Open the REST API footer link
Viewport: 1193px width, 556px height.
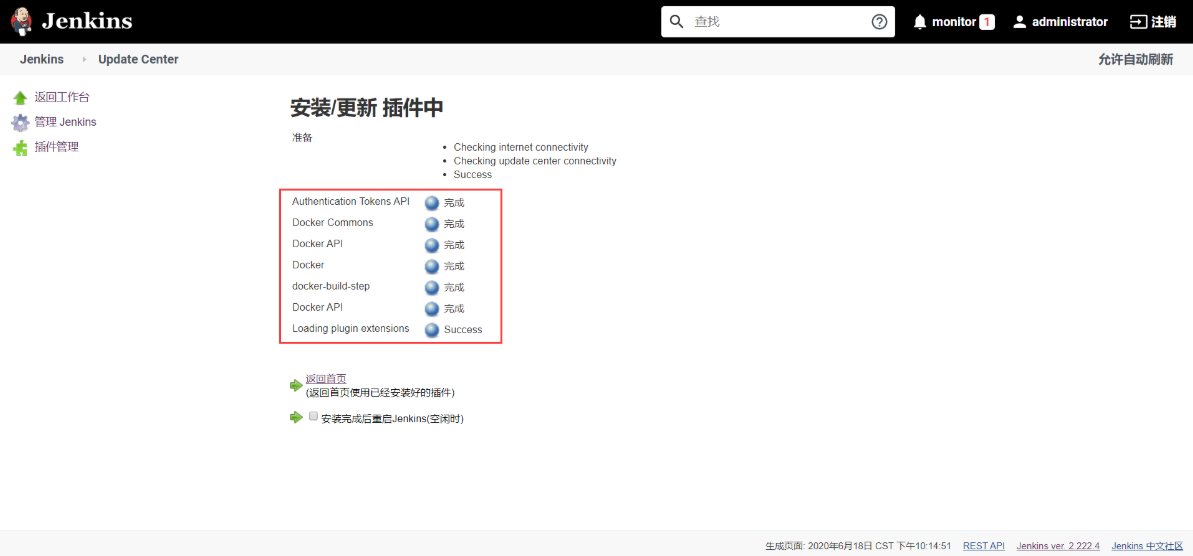984,546
